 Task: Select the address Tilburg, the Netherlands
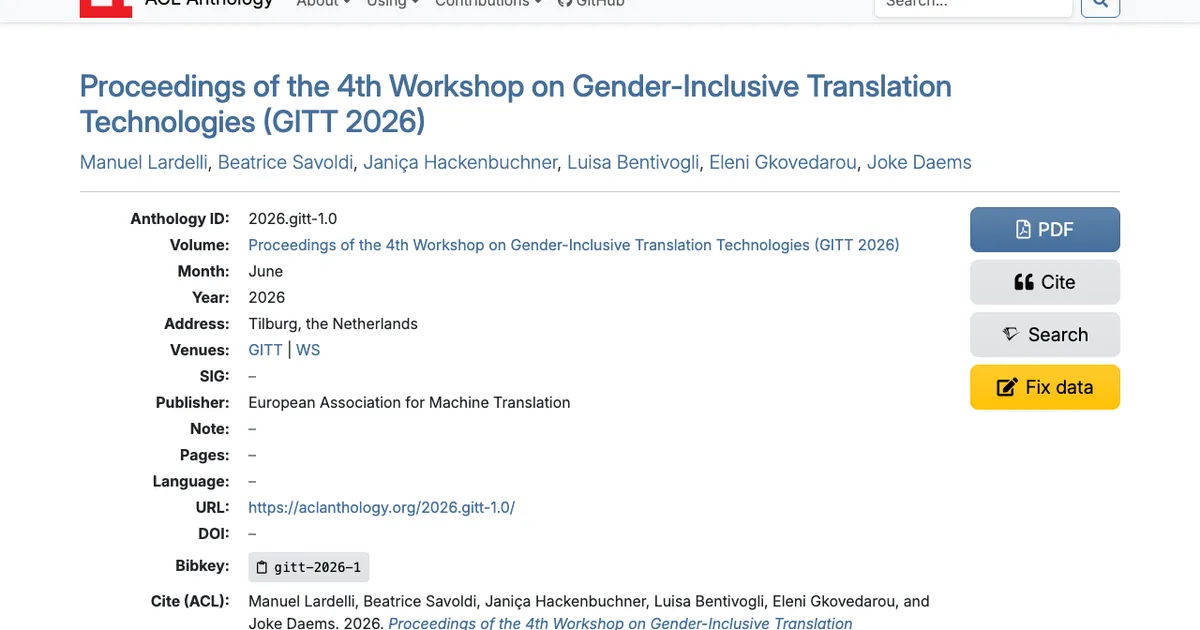(x=333, y=324)
